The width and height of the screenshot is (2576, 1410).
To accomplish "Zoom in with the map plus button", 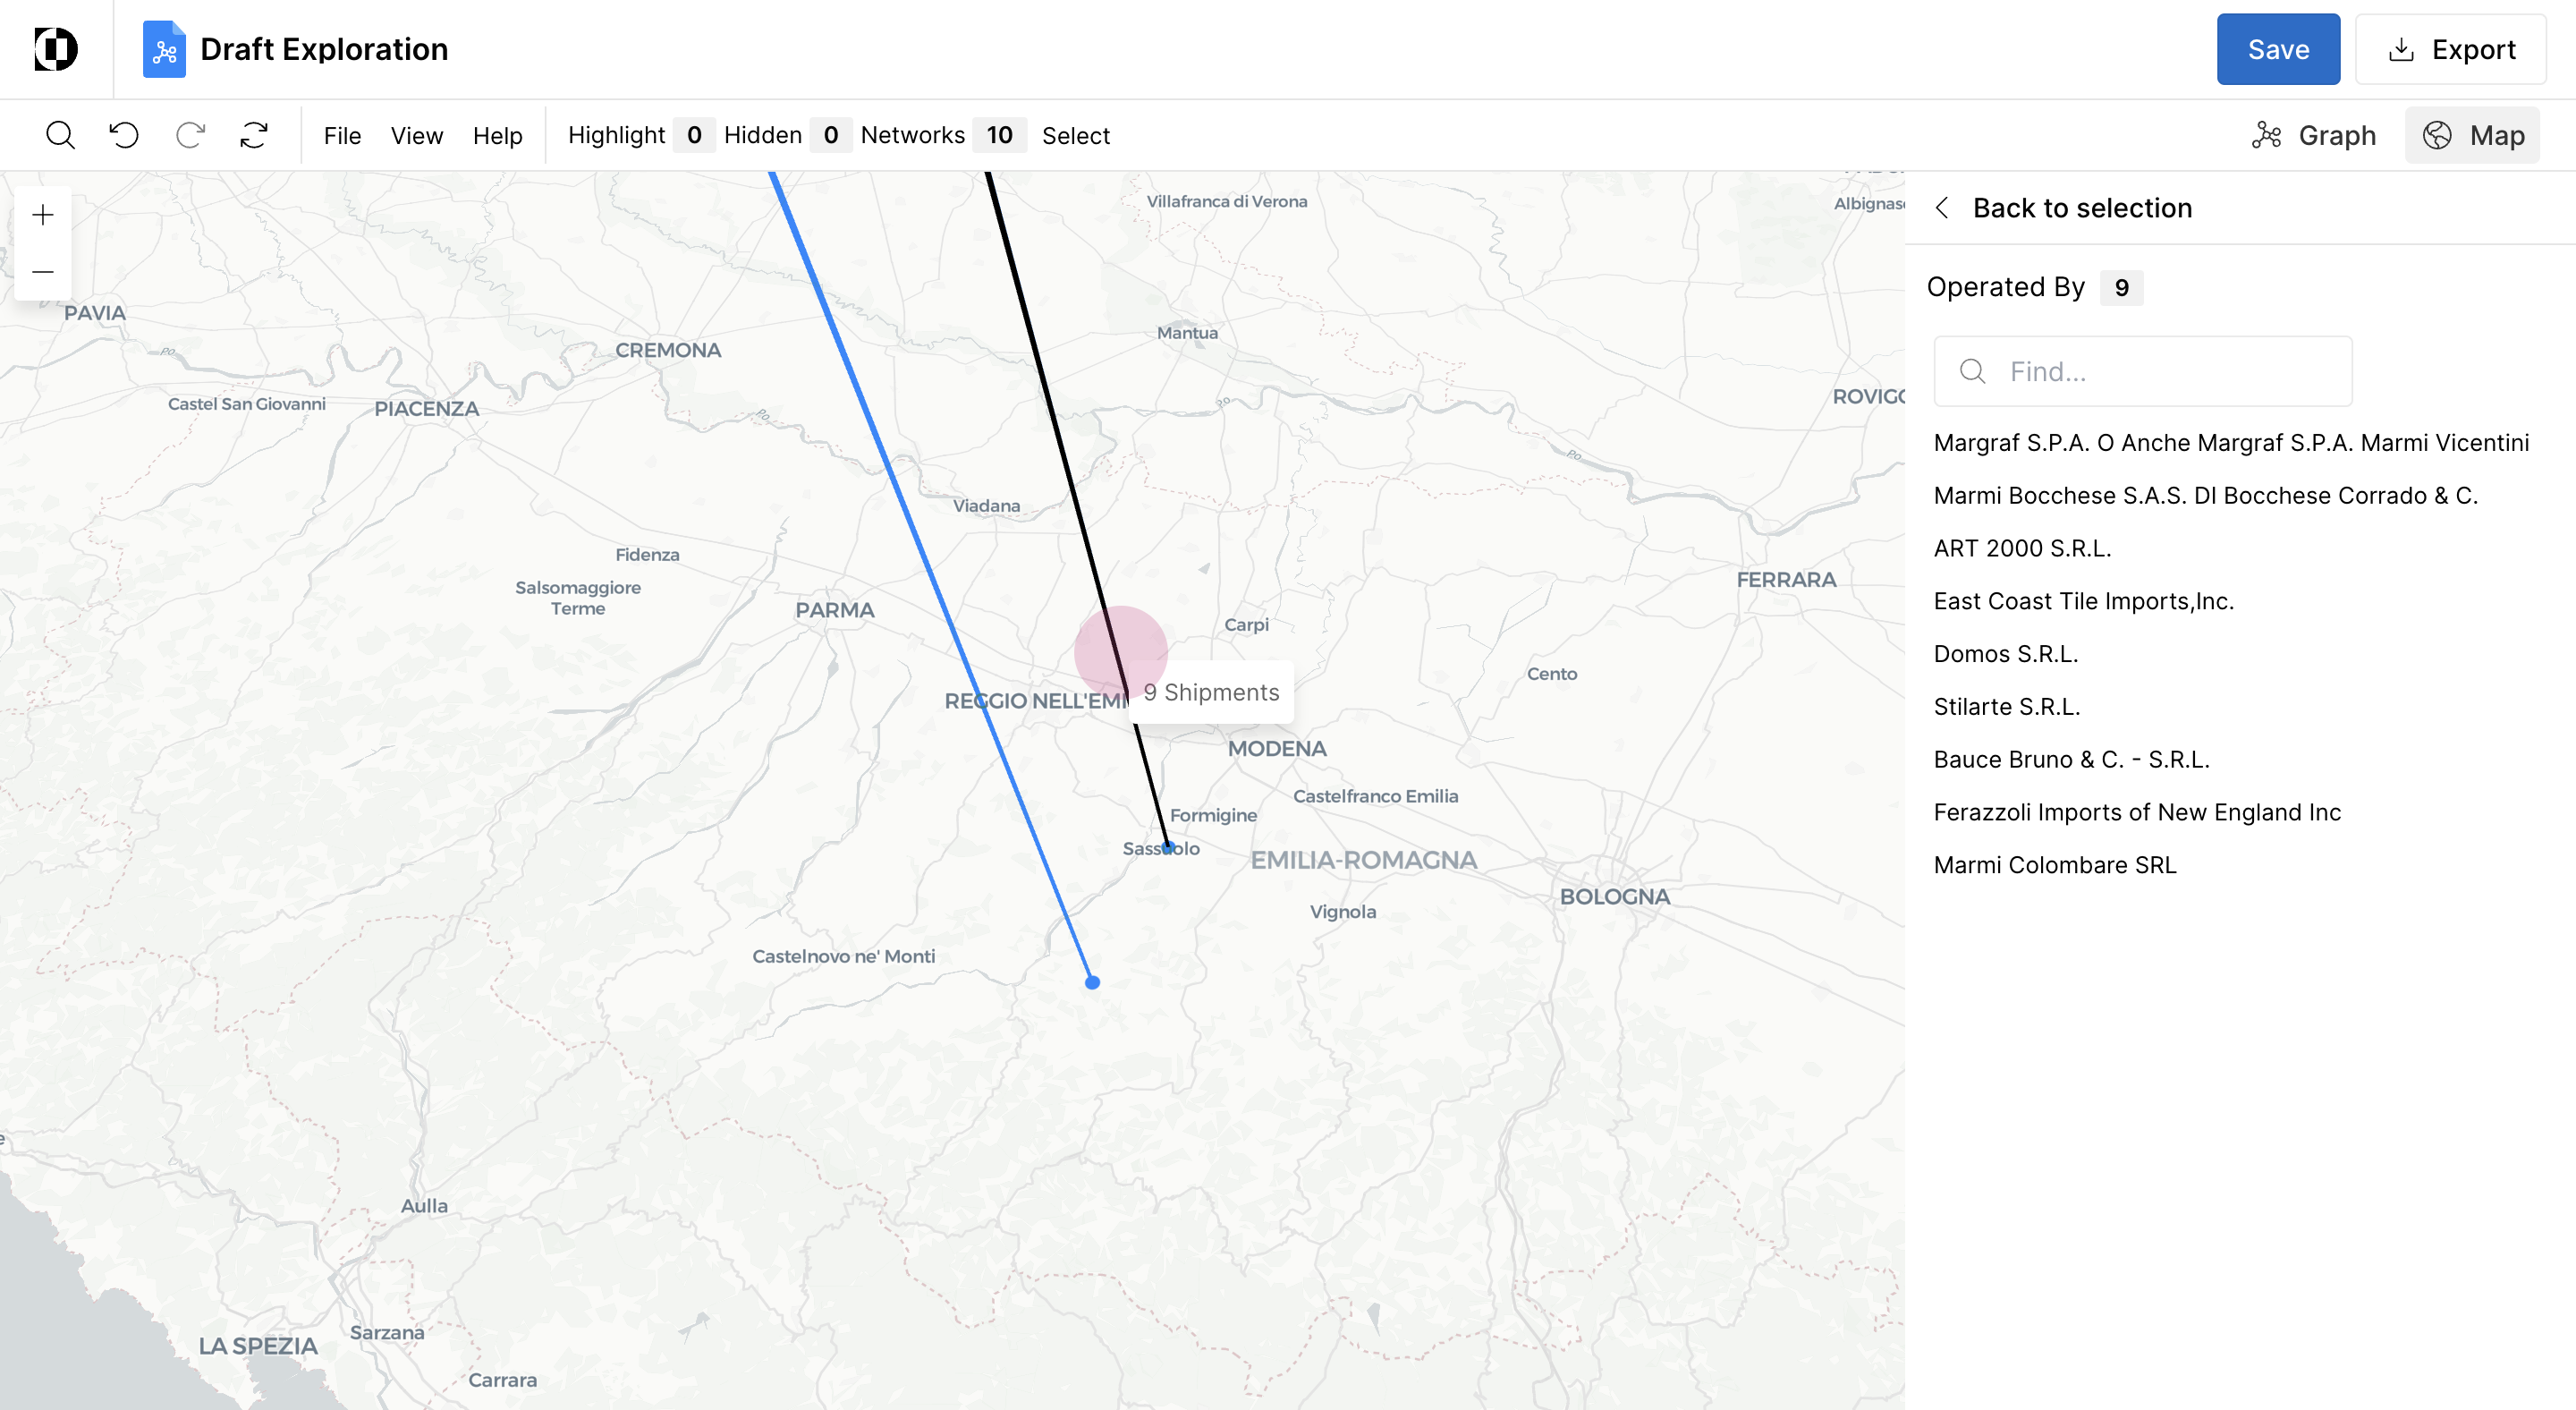I will pyautogui.click(x=43, y=215).
